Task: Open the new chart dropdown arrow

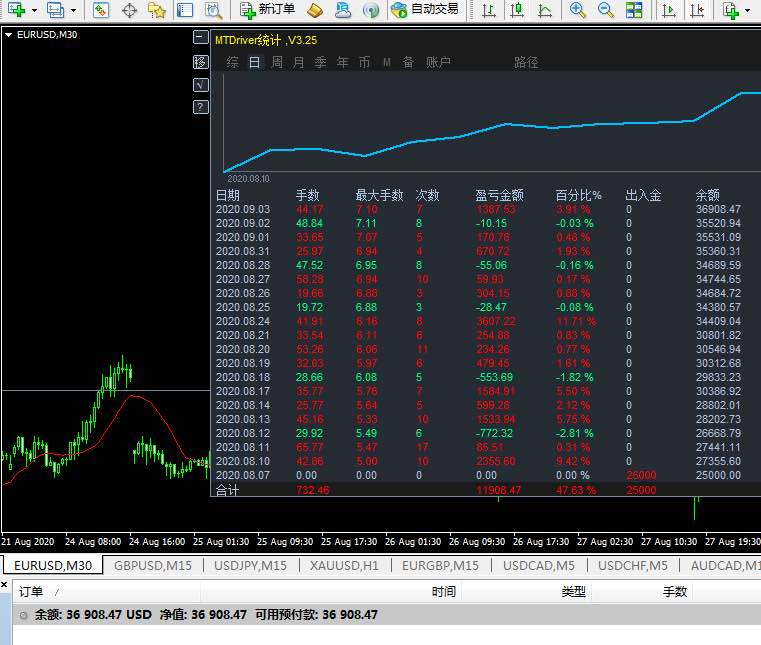Action: [x=34, y=10]
